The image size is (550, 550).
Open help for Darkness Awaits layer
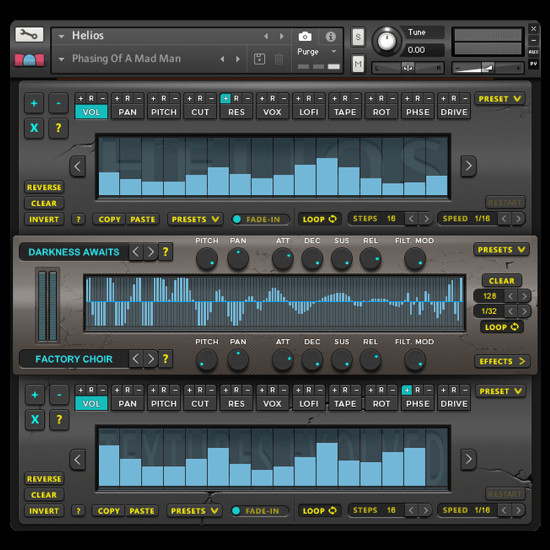click(166, 252)
